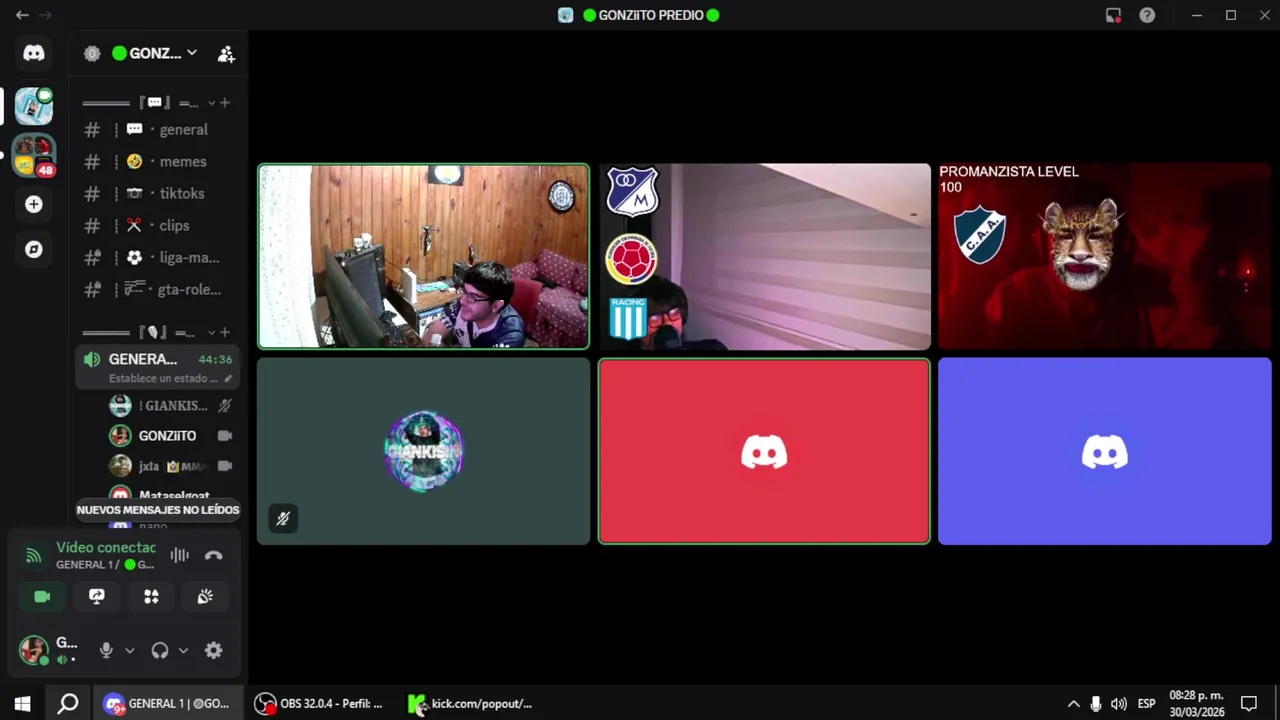Select the GENERA... voice channel
The width and height of the screenshot is (1280, 720).
pyautogui.click(x=158, y=367)
